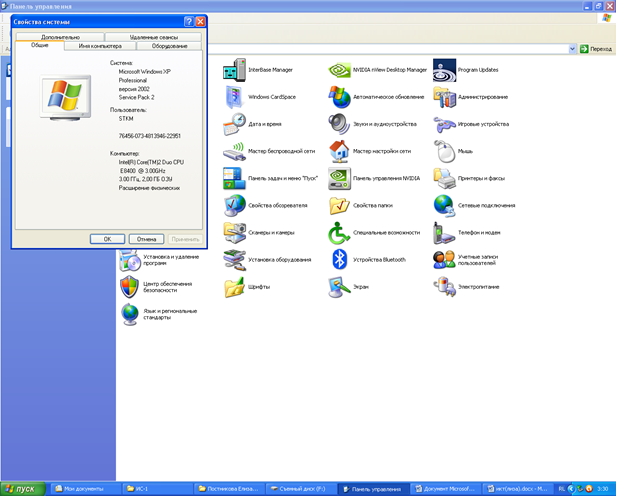The height and width of the screenshot is (497, 617).
Task: Open Сетевые подключения icon
Action: [445, 205]
